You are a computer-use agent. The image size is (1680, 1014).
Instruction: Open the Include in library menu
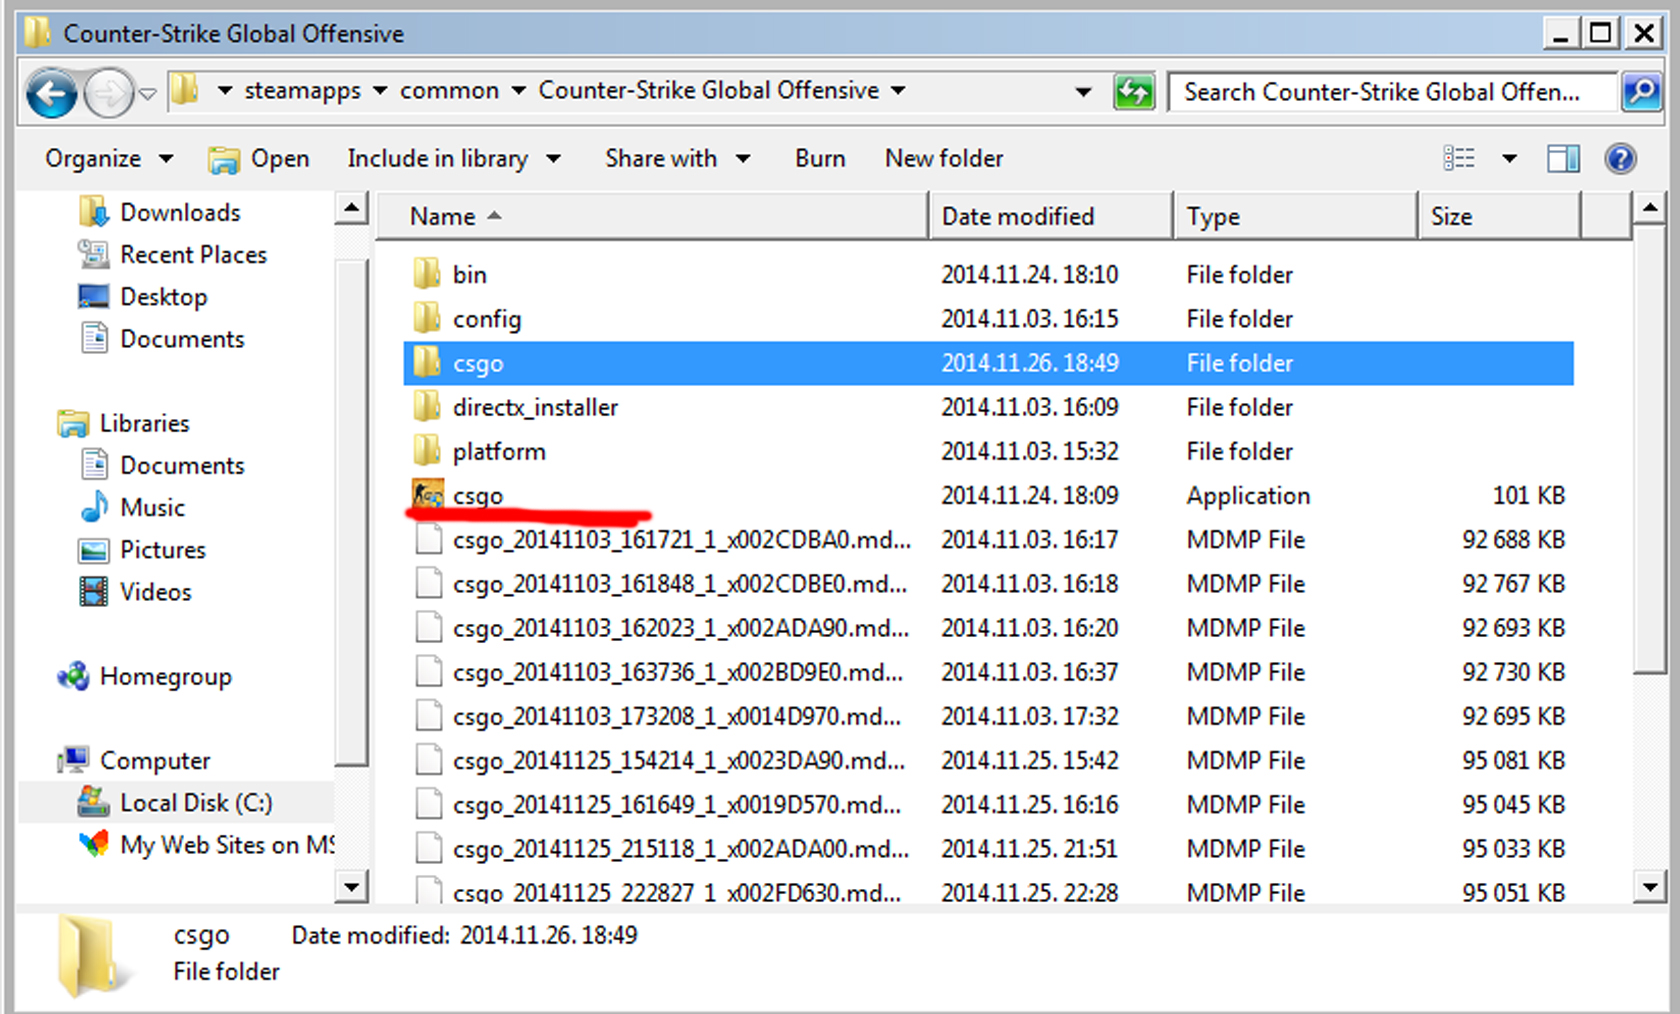click(453, 159)
